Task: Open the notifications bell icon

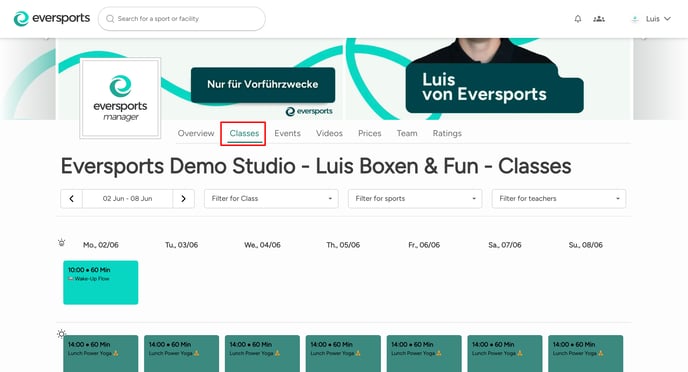Action: point(578,19)
